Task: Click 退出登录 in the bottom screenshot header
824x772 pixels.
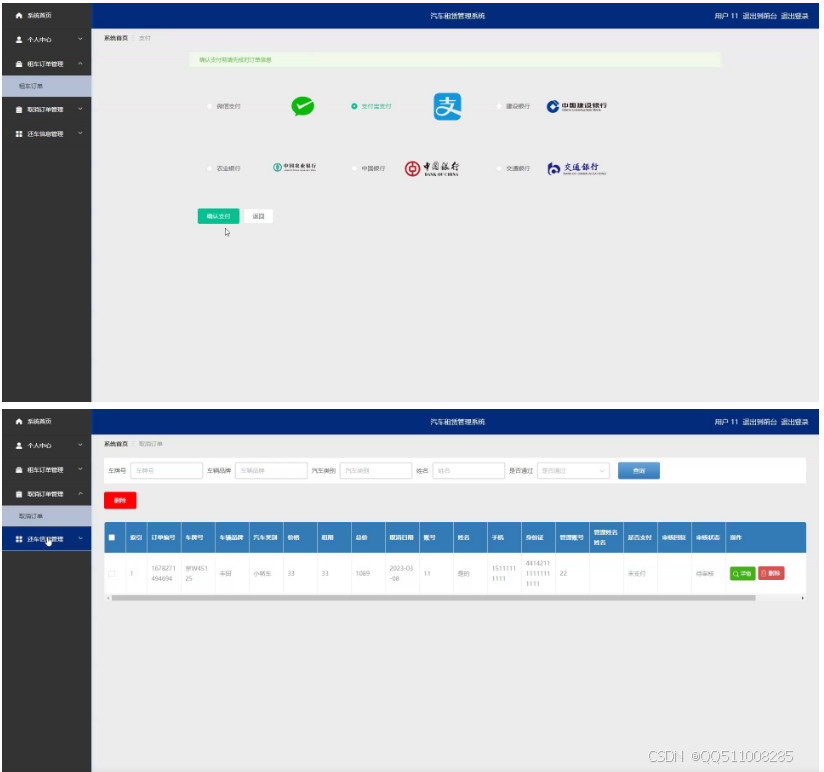Action: click(794, 422)
